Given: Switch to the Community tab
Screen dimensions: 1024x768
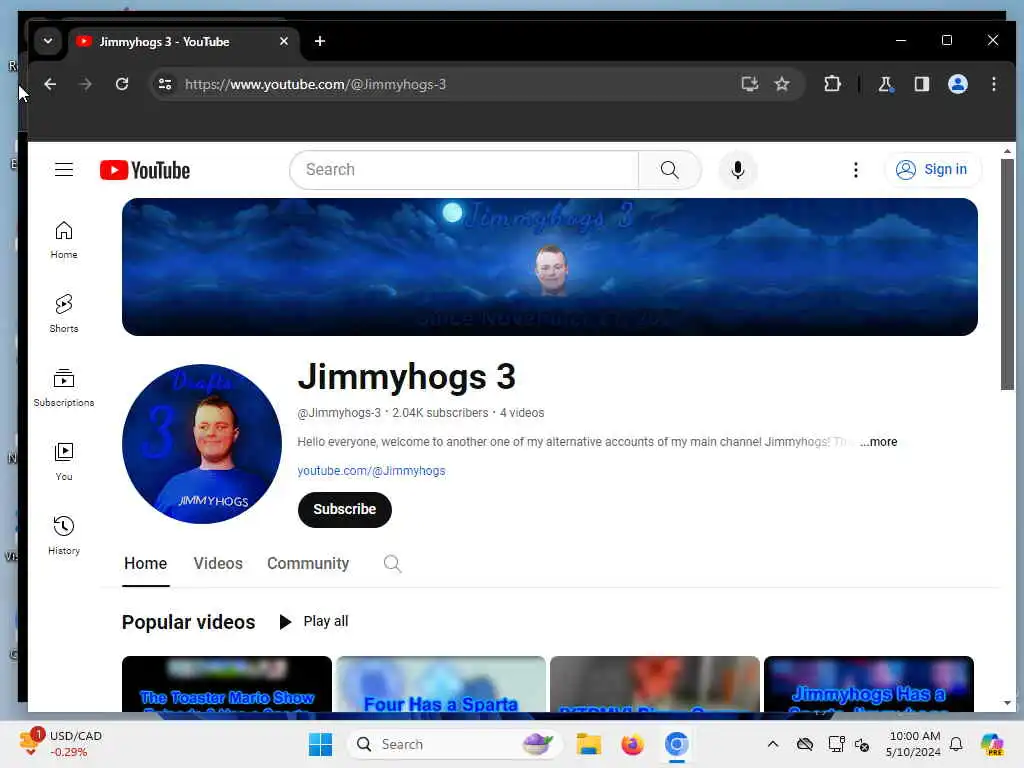Looking at the screenshot, I should coord(308,564).
